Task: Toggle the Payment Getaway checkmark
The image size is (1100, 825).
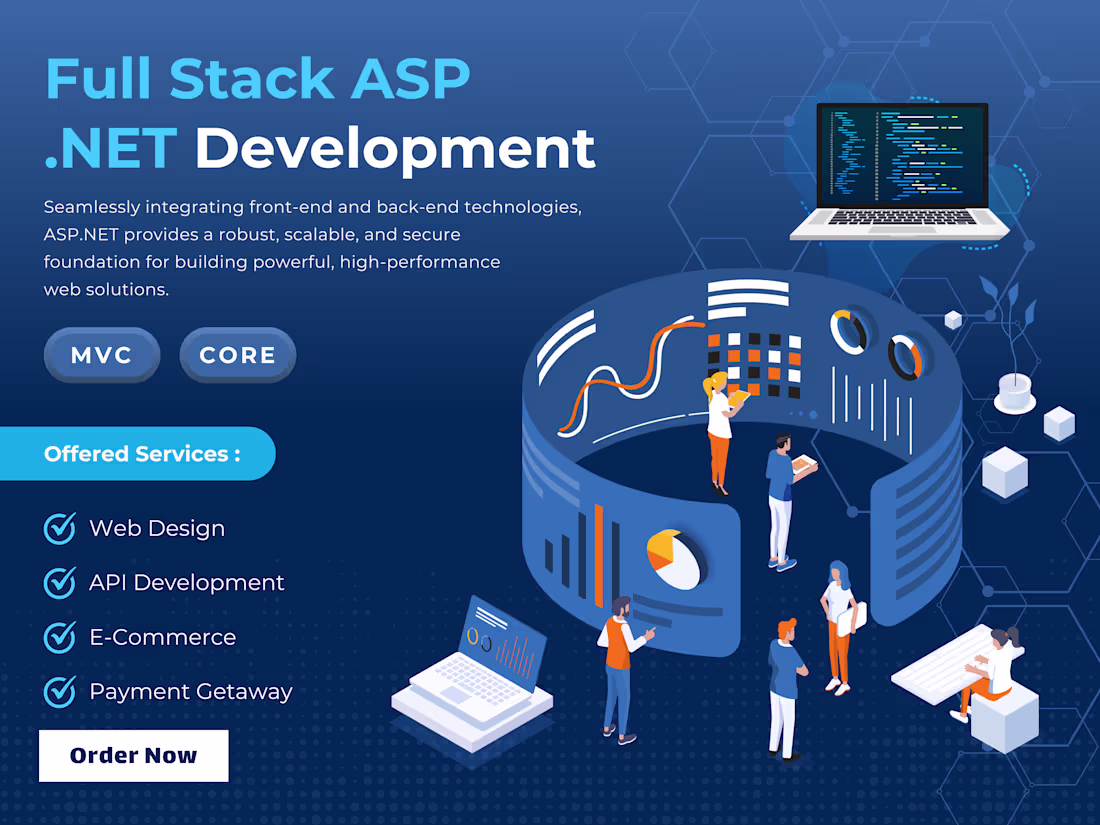Action: click(58, 691)
